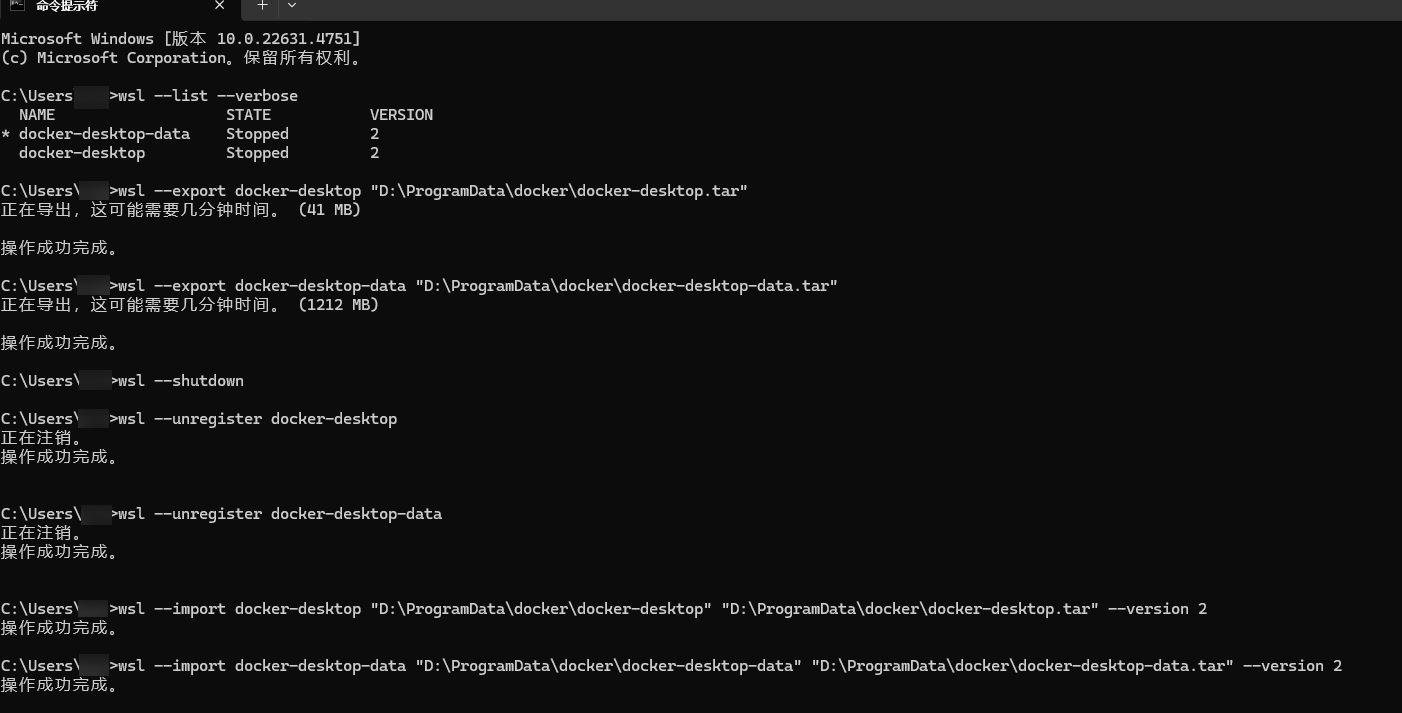Click the Stopped state of docker-desktop row
Viewport: 1402px width, 713px height.
[257, 153]
